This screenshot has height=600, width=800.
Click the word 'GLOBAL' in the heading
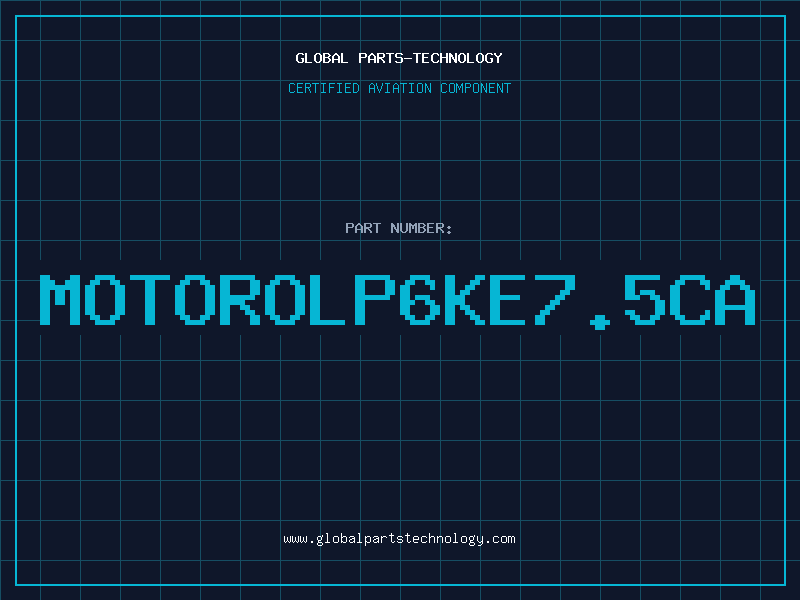coord(321,58)
